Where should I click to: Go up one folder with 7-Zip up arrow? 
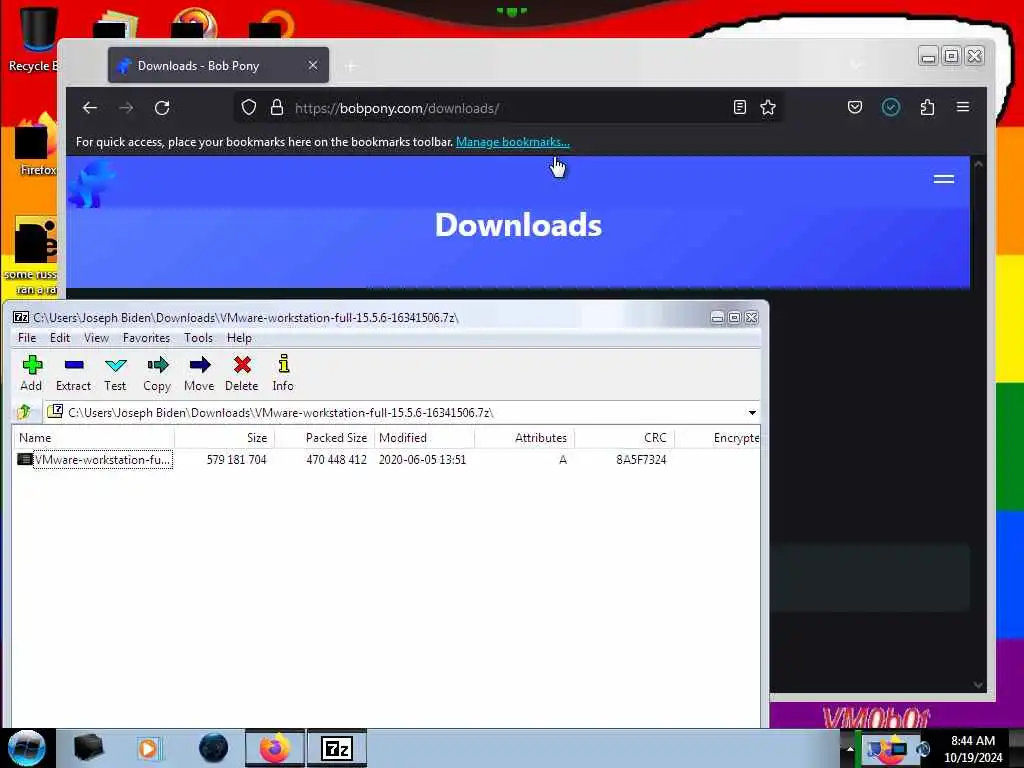pos(25,412)
